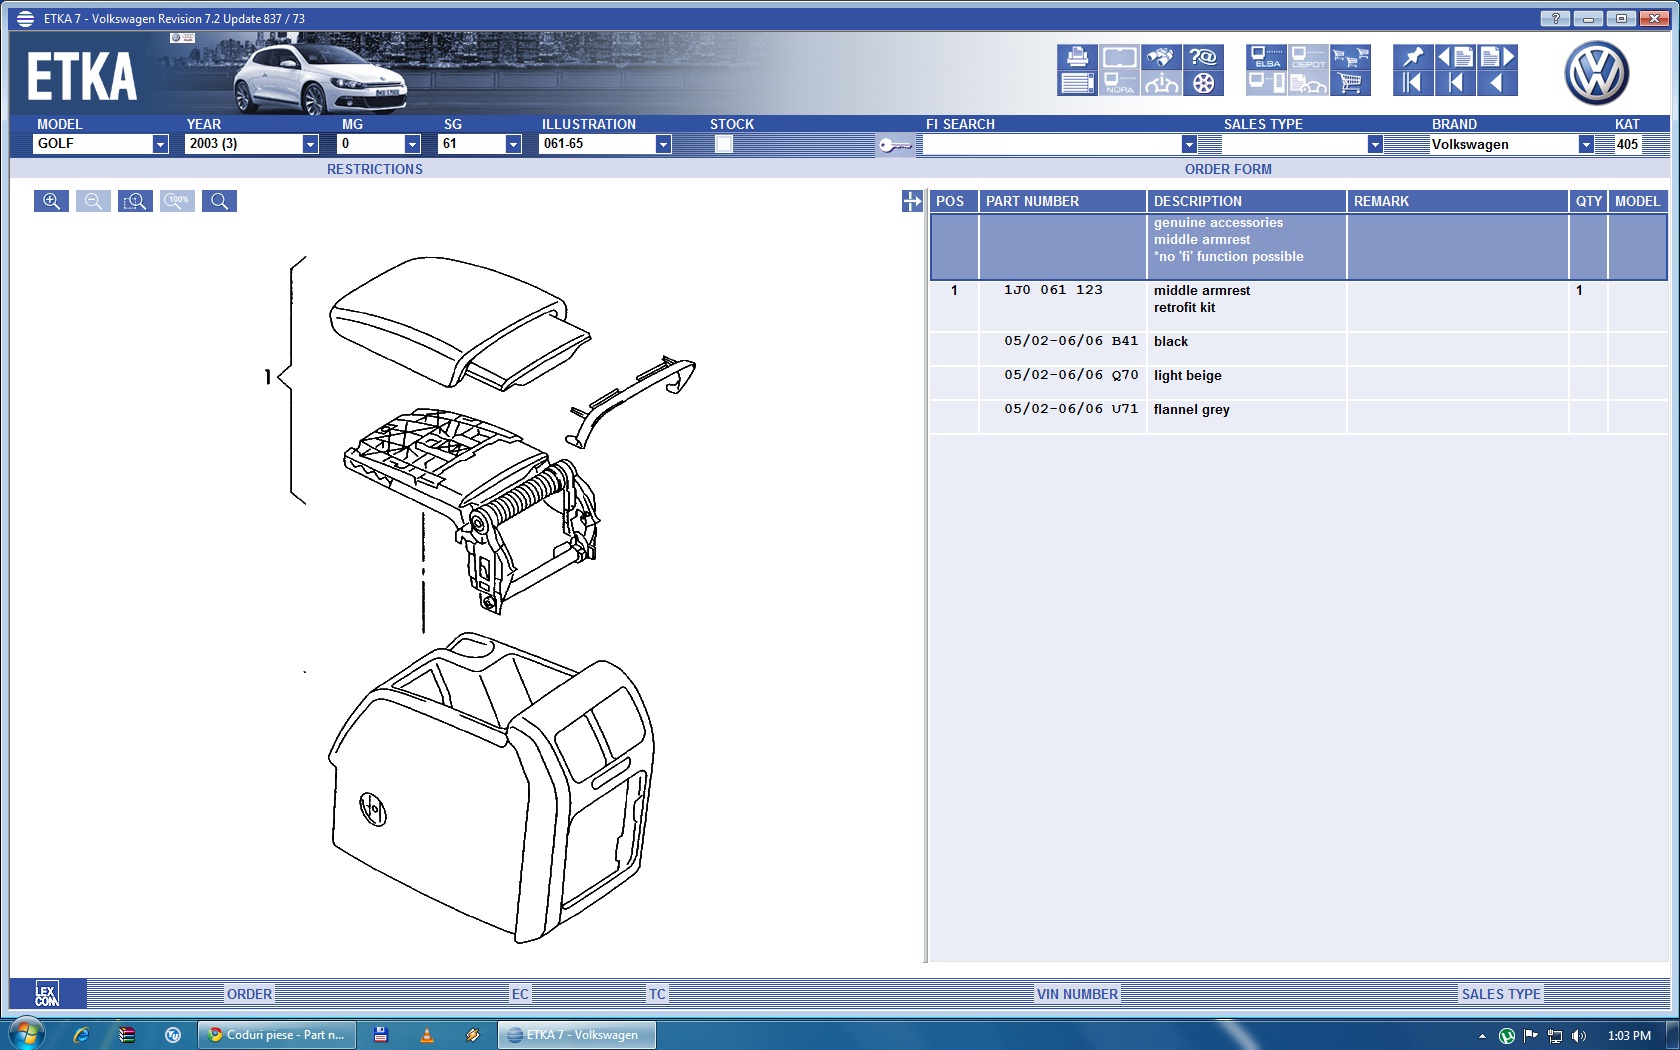Switch to Chrome 'Coduri piese' taskbar window
Screen dimensions: 1680x1050
coord(276,1035)
